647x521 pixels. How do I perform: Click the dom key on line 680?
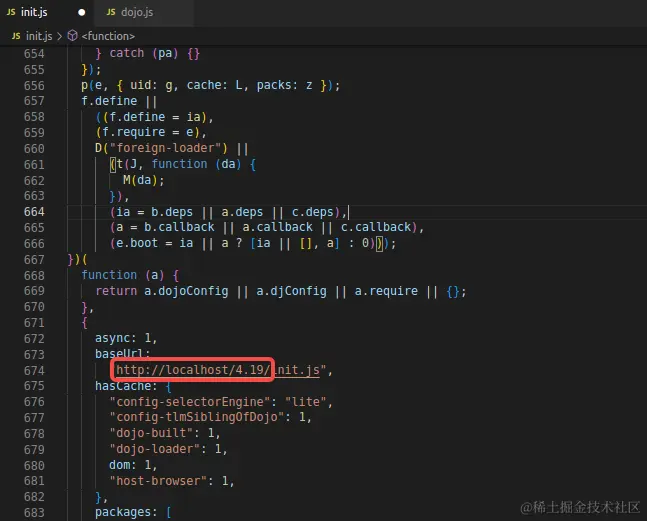[x=120, y=465]
